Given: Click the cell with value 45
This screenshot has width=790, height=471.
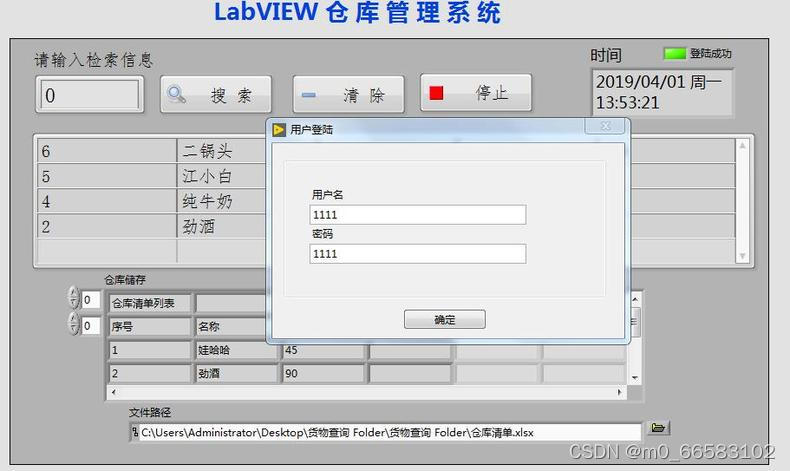Looking at the screenshot, I should [323, 350].
